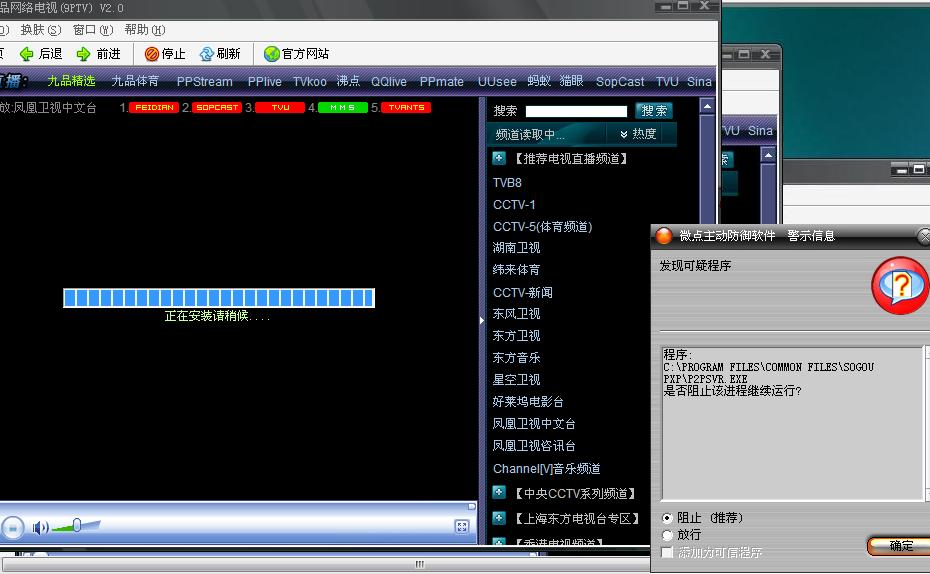Click 官方网站 toolbar link
The height and width of the screenshot is (574, 930).
[x=305, y=54]
